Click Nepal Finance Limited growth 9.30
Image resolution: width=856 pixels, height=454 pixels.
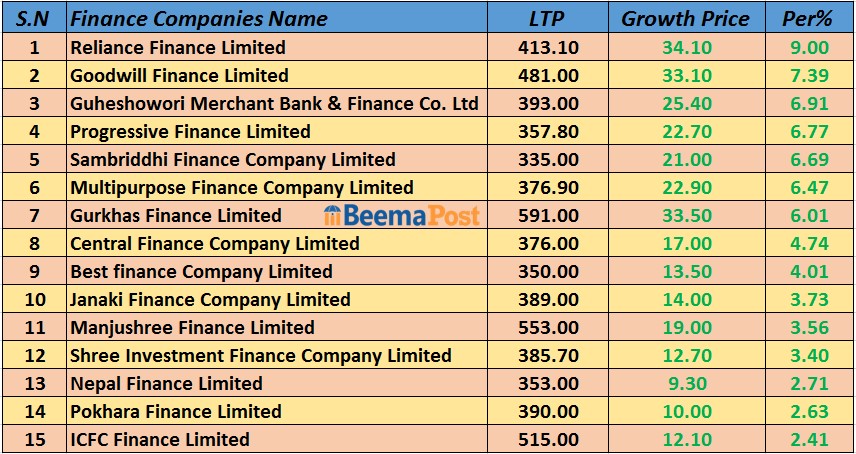click(686, 383)
